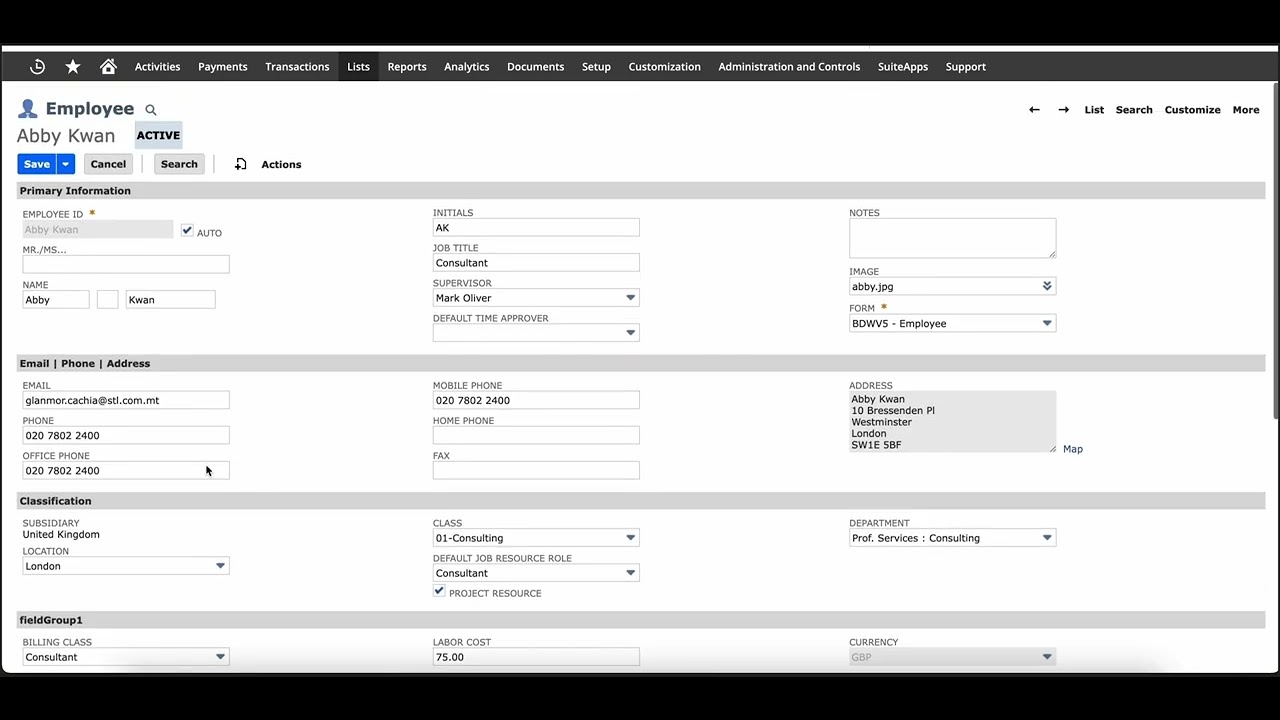Click the last name field Kwan
The image size is (1280, 720).
click(x=170, y=300)
